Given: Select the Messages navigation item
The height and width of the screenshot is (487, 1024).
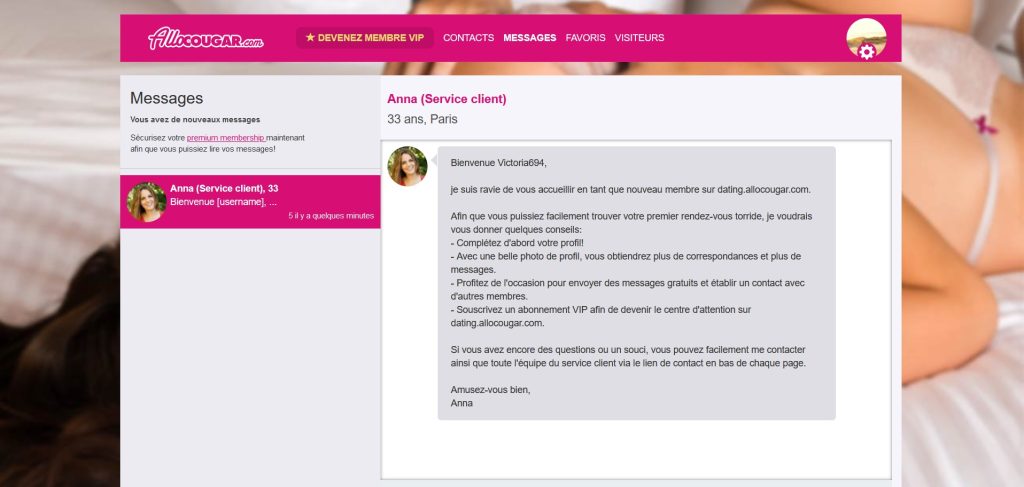Looking at the screenshot, I should 529,38.
